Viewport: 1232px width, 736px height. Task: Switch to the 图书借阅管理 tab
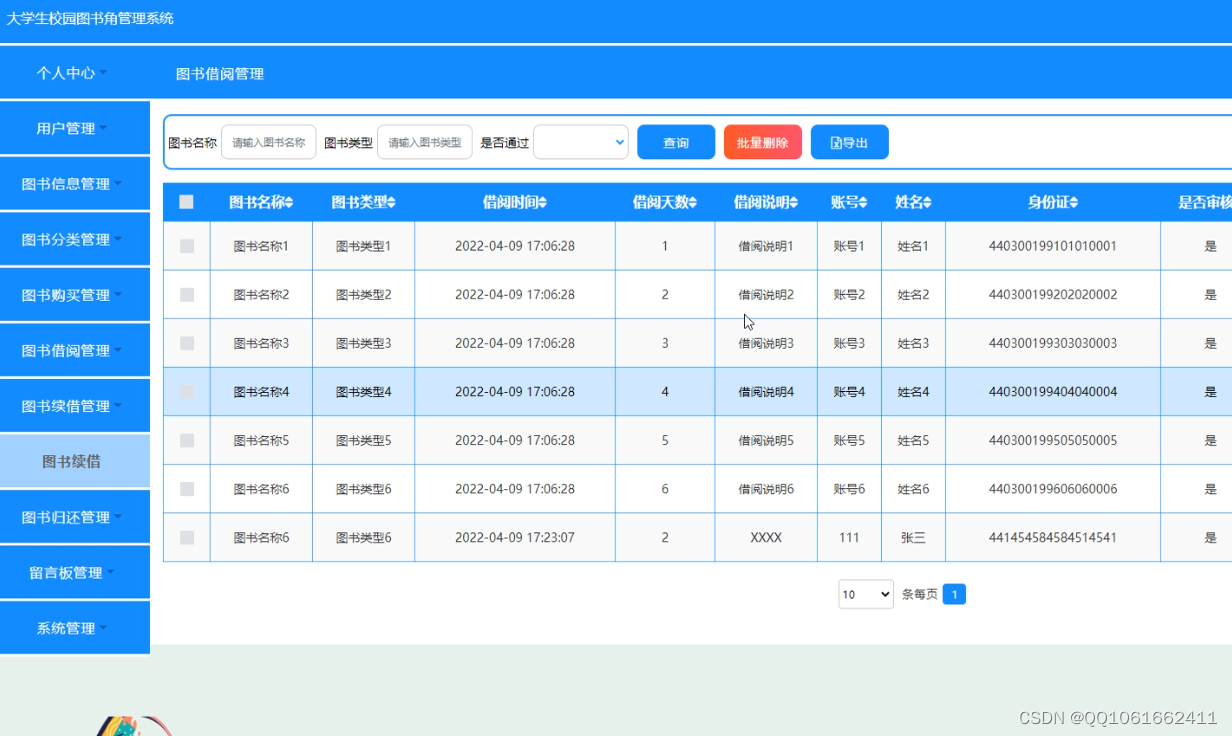(x=221, y=72)
